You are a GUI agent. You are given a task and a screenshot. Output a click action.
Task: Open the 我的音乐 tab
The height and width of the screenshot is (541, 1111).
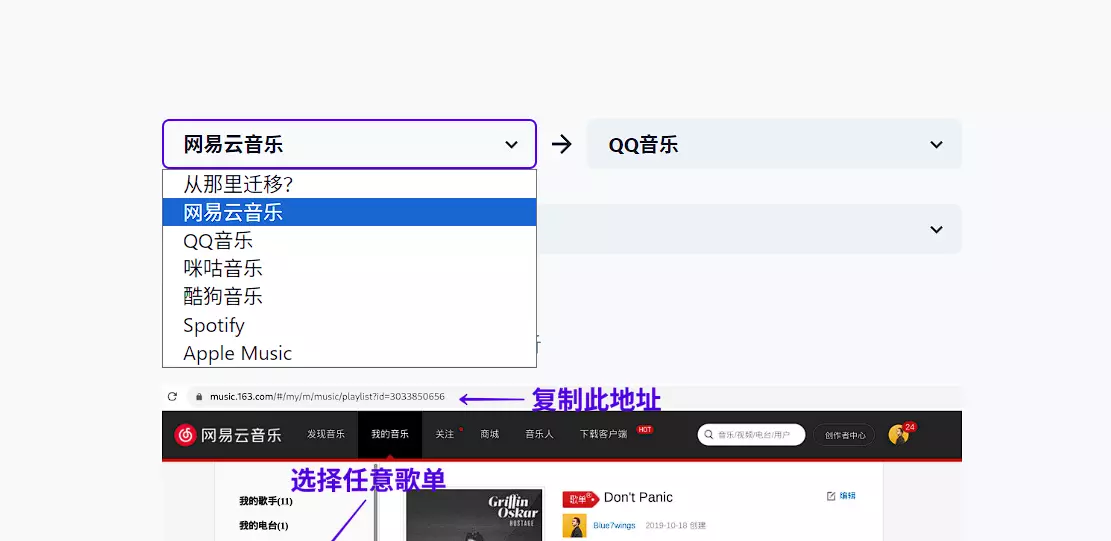(x=390, y=435)
